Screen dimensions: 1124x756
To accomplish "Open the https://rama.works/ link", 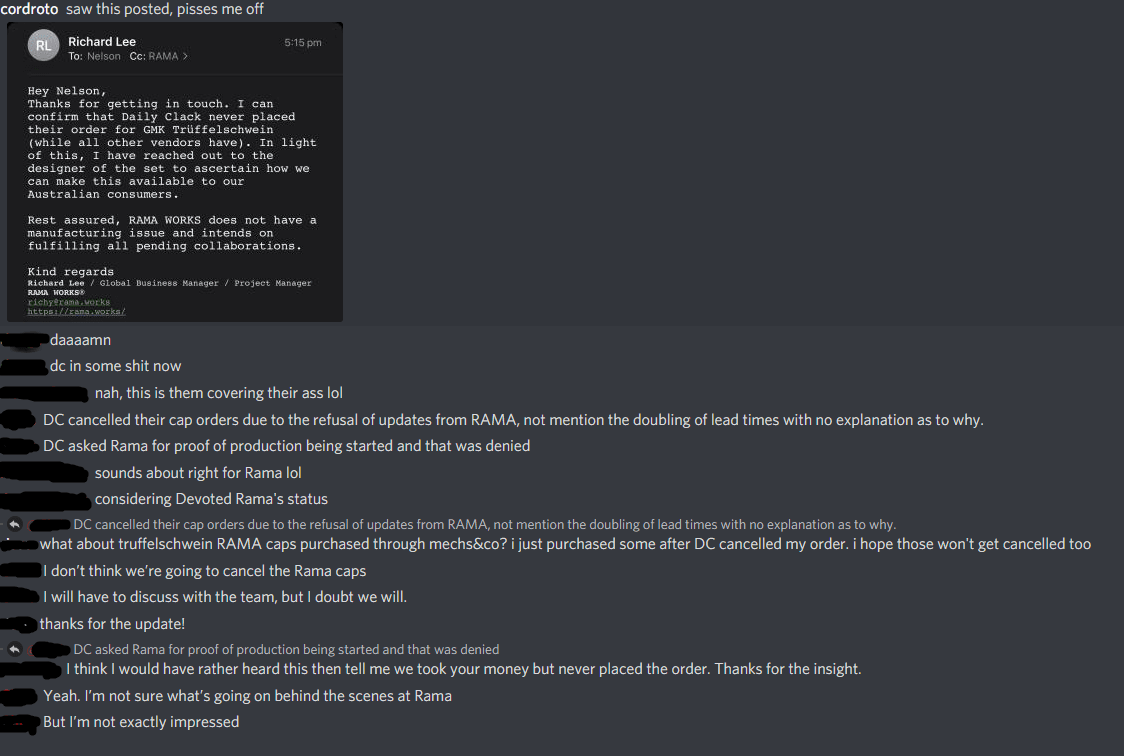I will (x=76, y=311).
